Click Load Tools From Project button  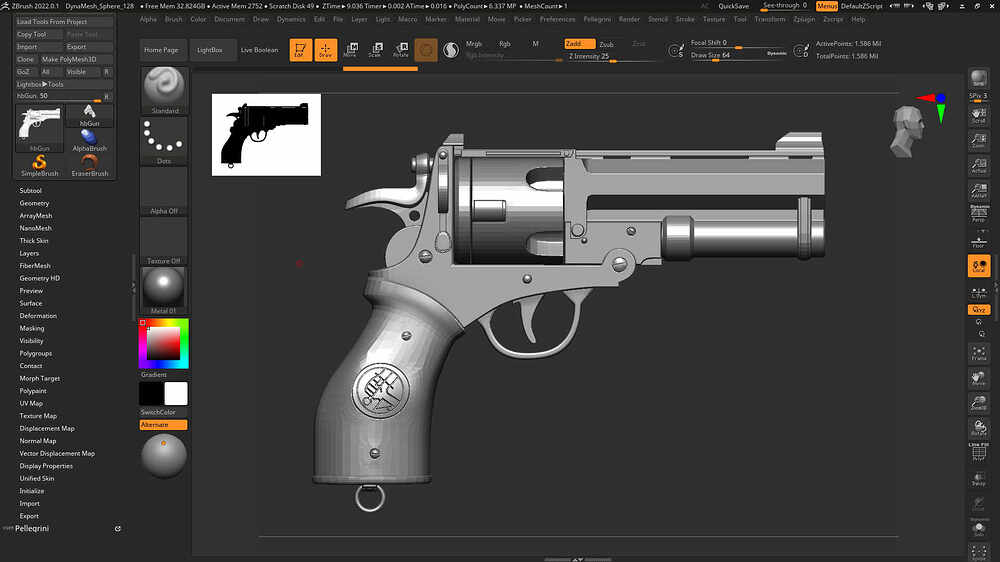tap(64, 22)
